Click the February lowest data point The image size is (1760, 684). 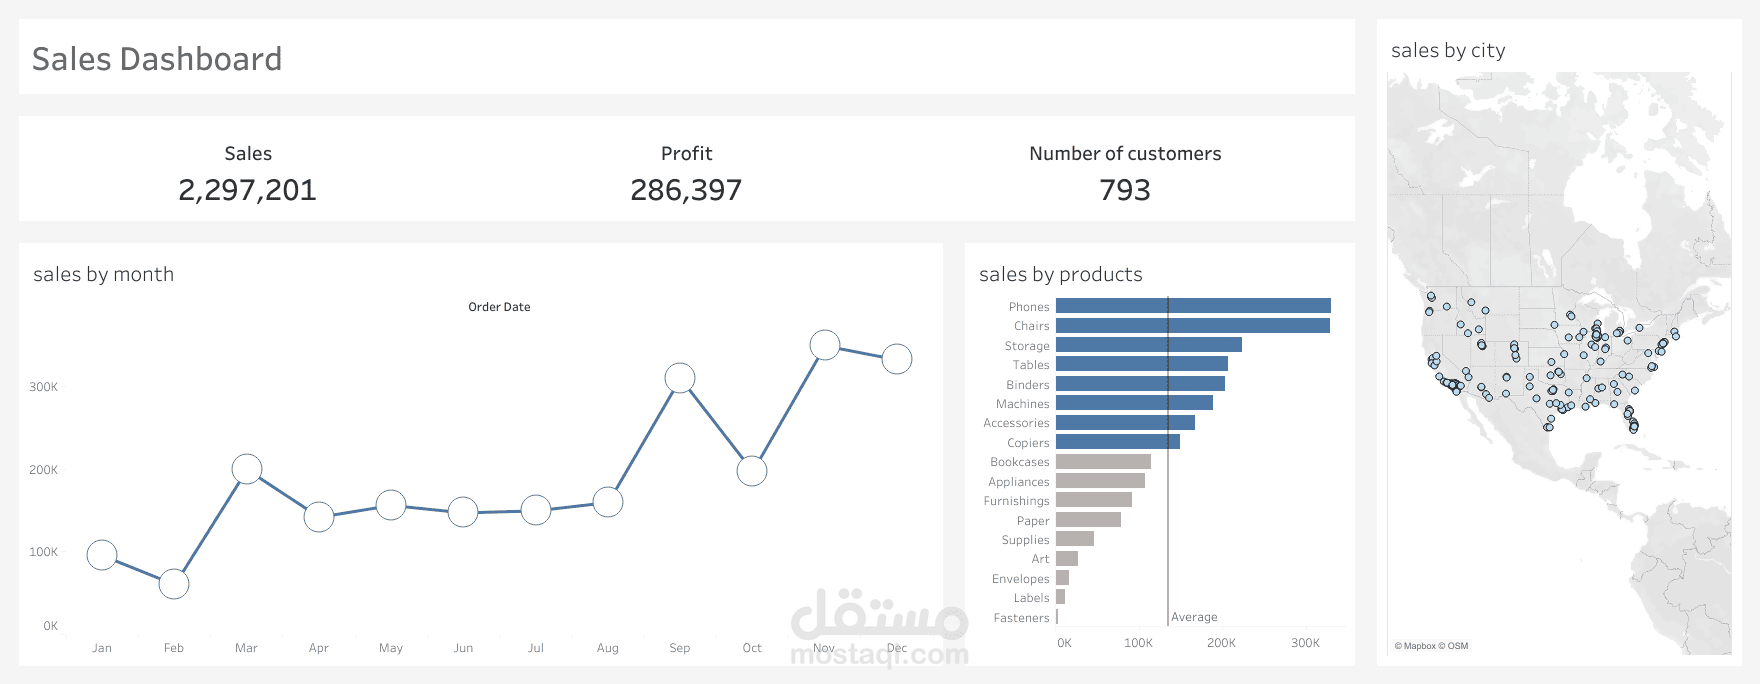(174, 584)
